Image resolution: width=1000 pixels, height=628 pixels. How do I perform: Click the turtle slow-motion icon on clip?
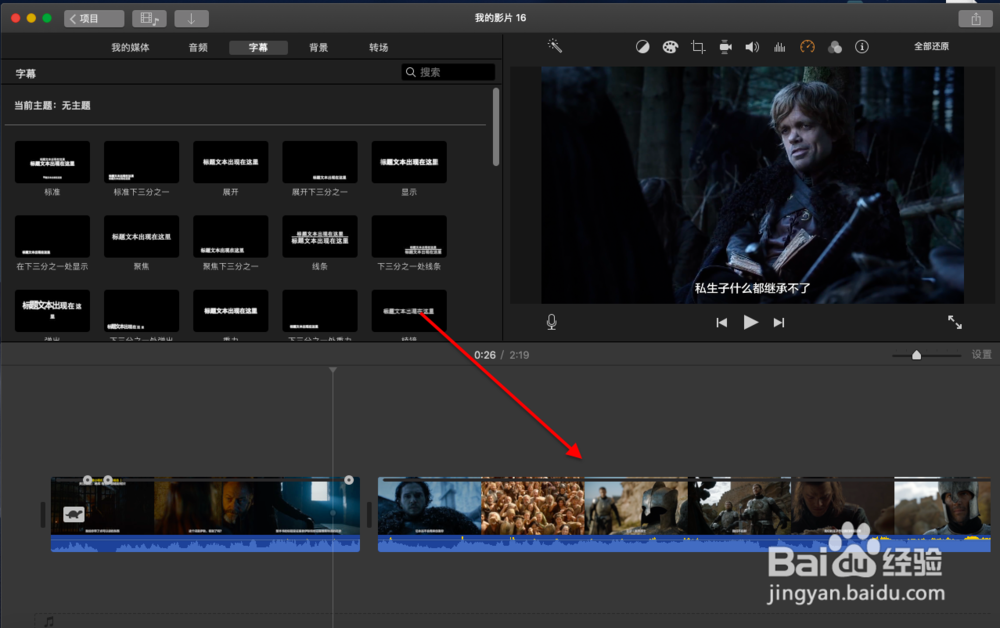pyautogui.click(x=74, y=514)
